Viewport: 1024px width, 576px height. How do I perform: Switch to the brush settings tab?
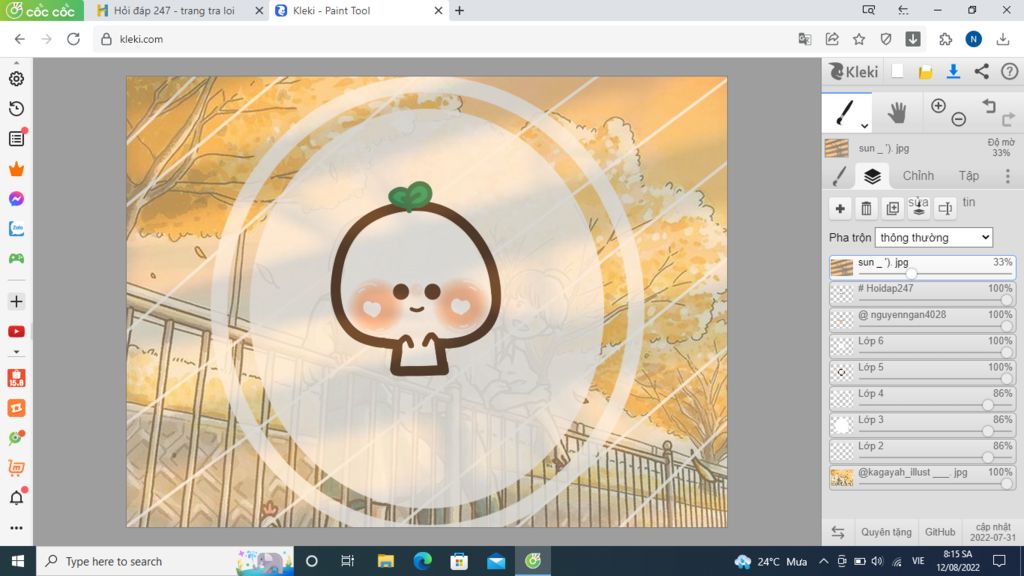click(x=839, y=176)
